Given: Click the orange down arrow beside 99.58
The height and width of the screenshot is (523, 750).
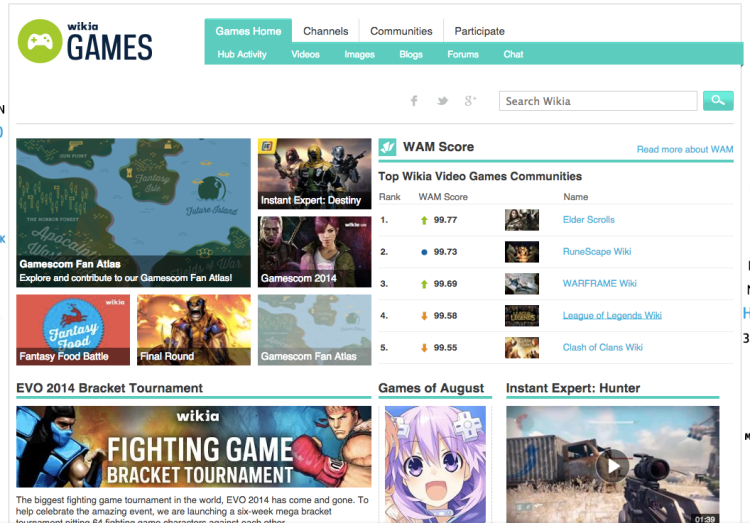Looking at the screenshot, I should [424, 316].
